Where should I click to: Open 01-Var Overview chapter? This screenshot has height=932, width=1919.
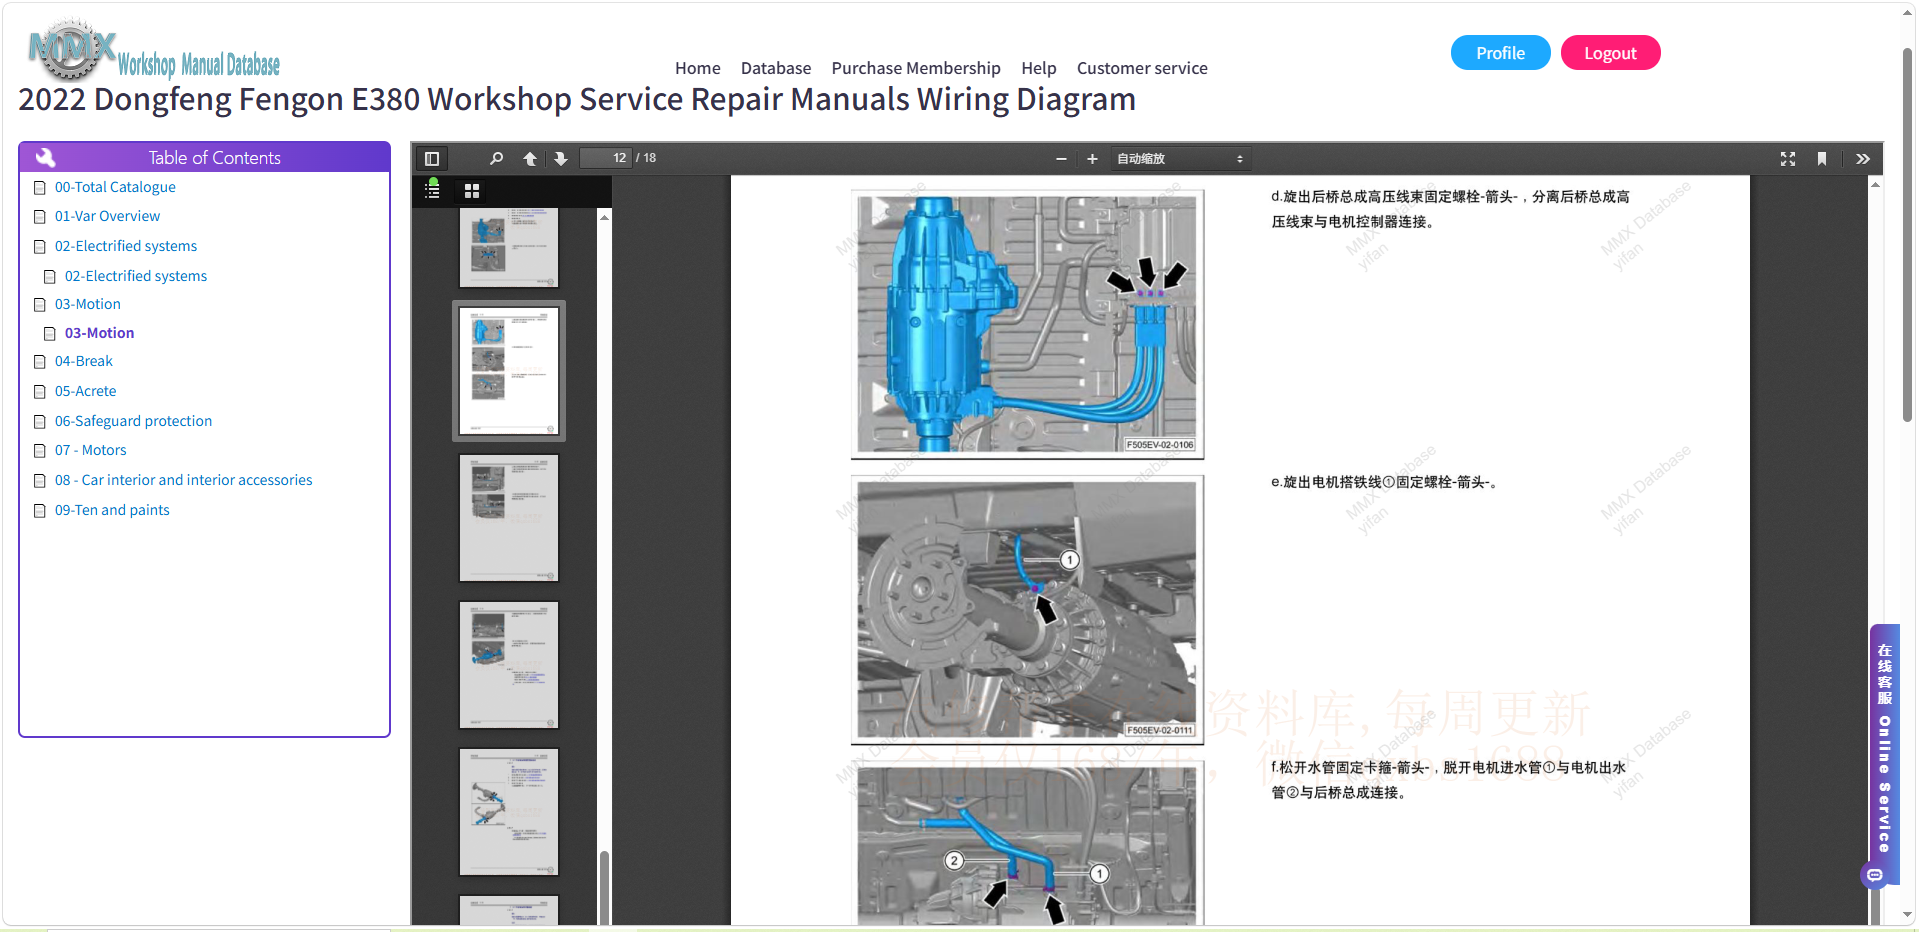[107, 216]
